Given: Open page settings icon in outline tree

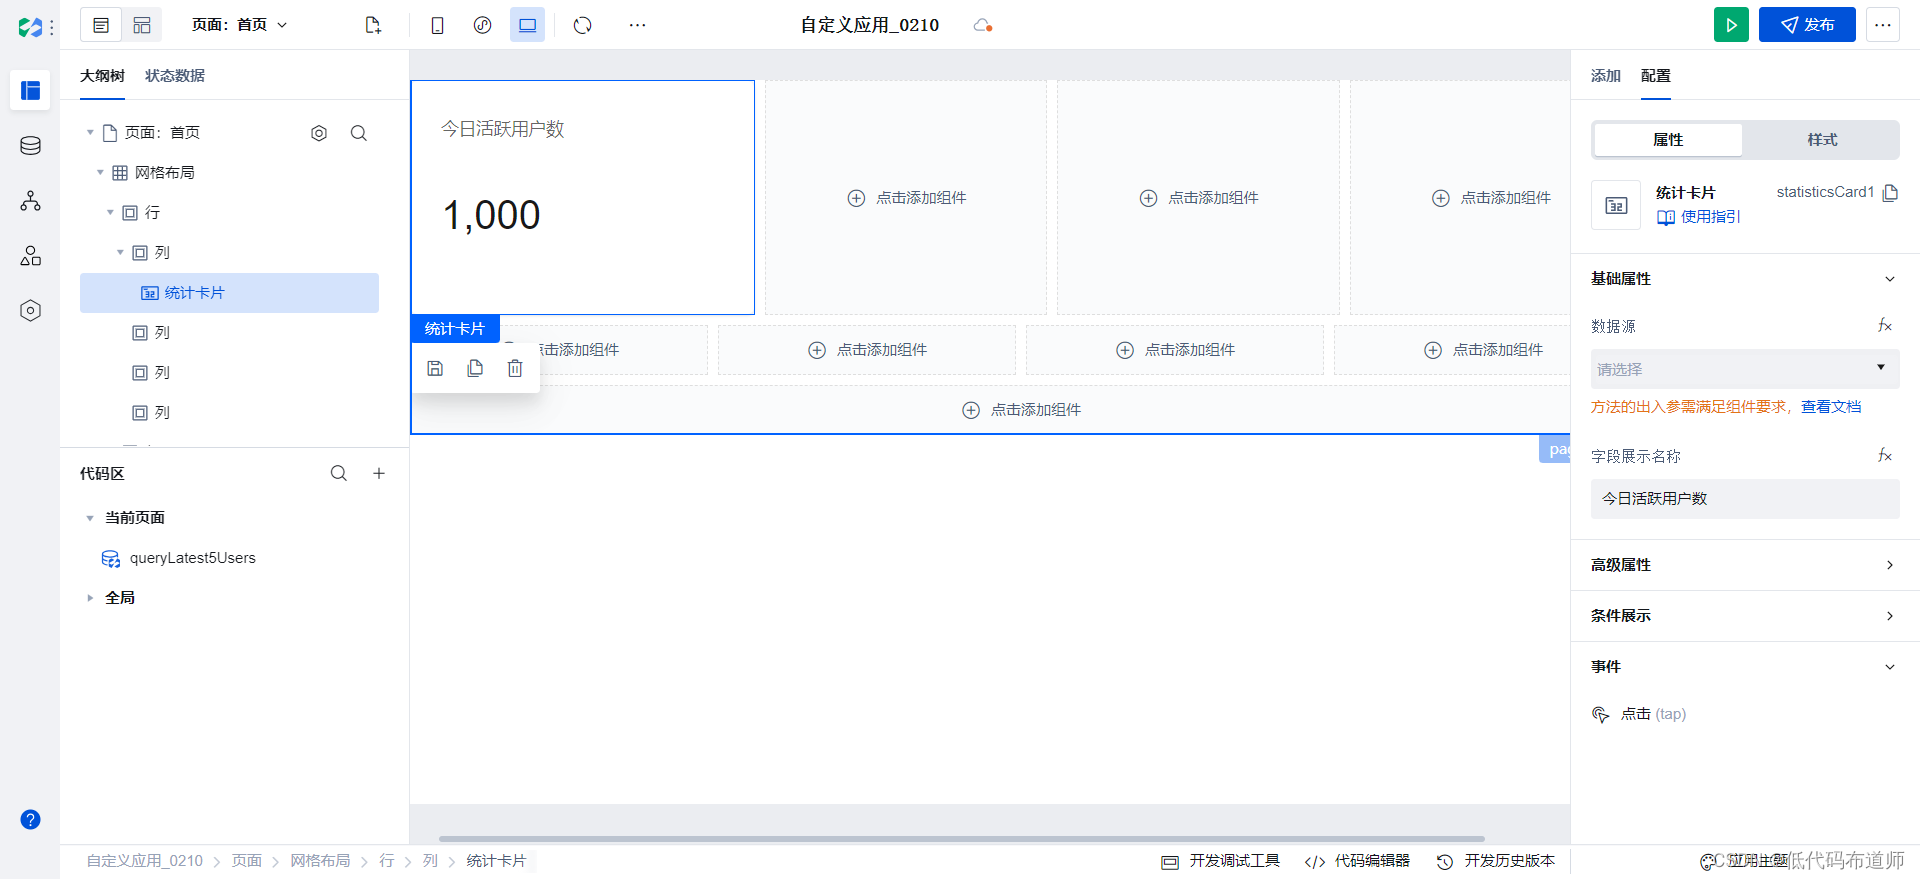Looking at the screenshot, I should click(x=319, y=133).
